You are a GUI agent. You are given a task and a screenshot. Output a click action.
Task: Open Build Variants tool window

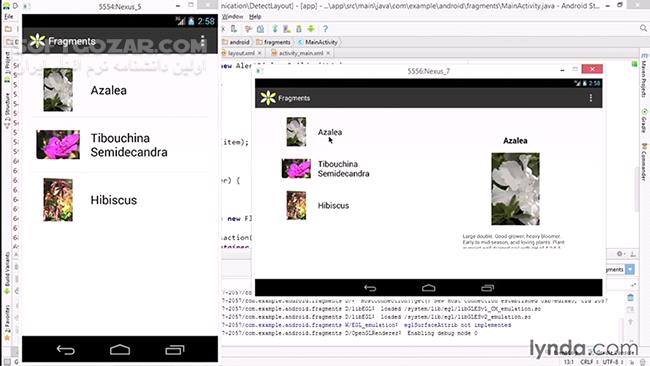pyautogui.click(x=7, y=272)
